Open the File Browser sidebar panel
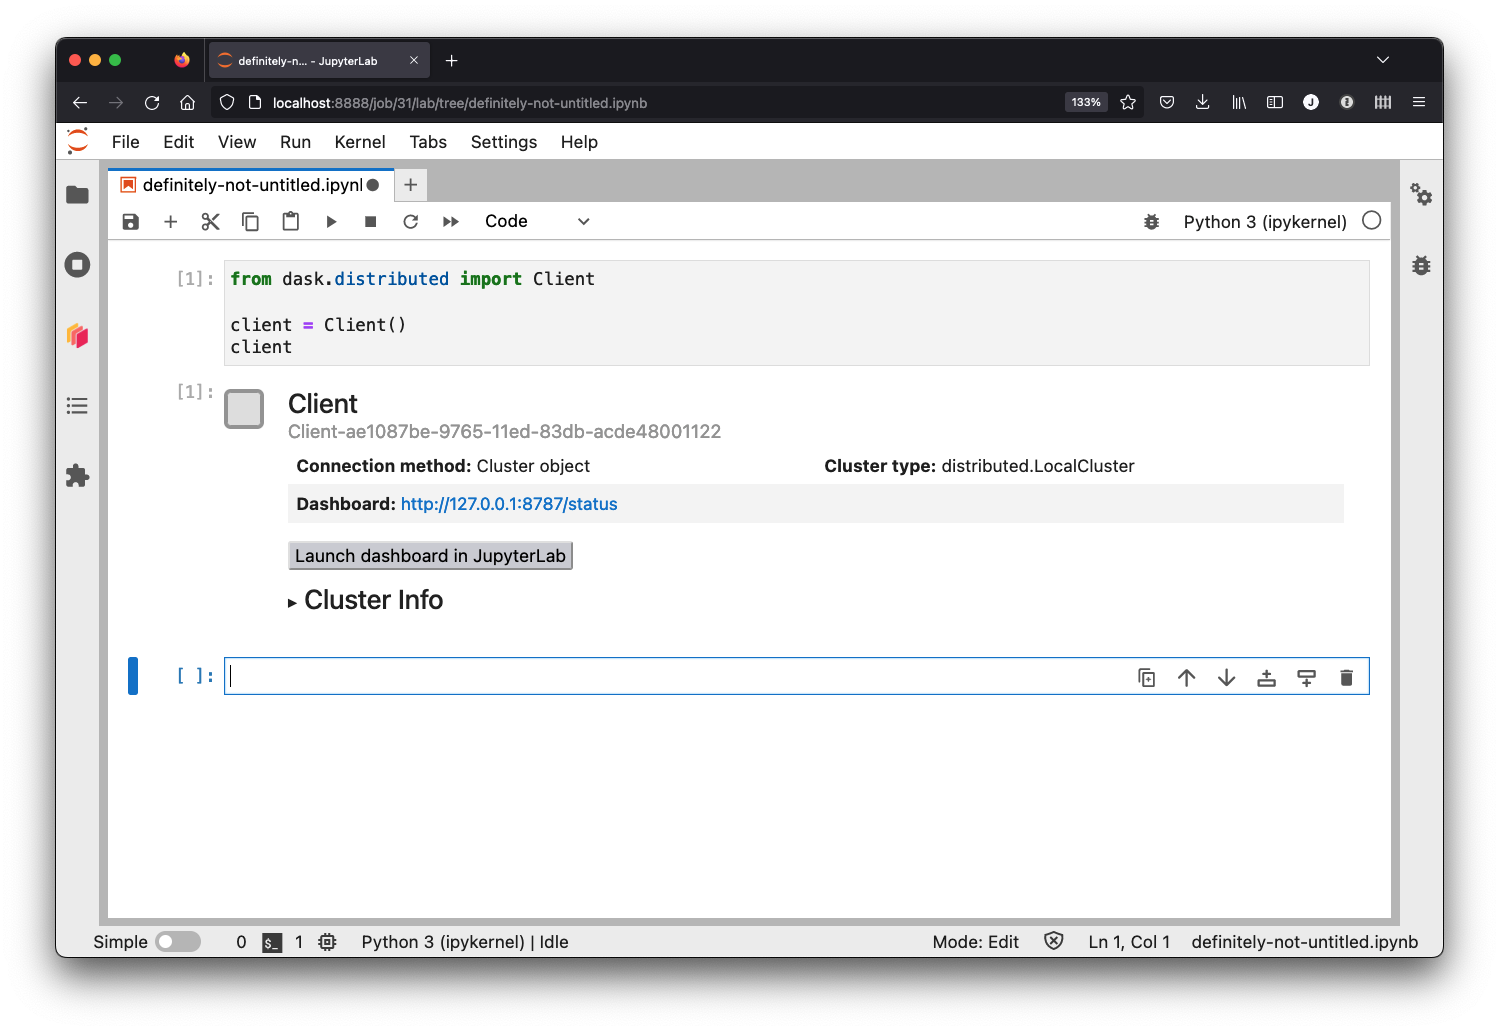Image resolution: width=1499 pixels, height=1031 pixels. (77, 195)
